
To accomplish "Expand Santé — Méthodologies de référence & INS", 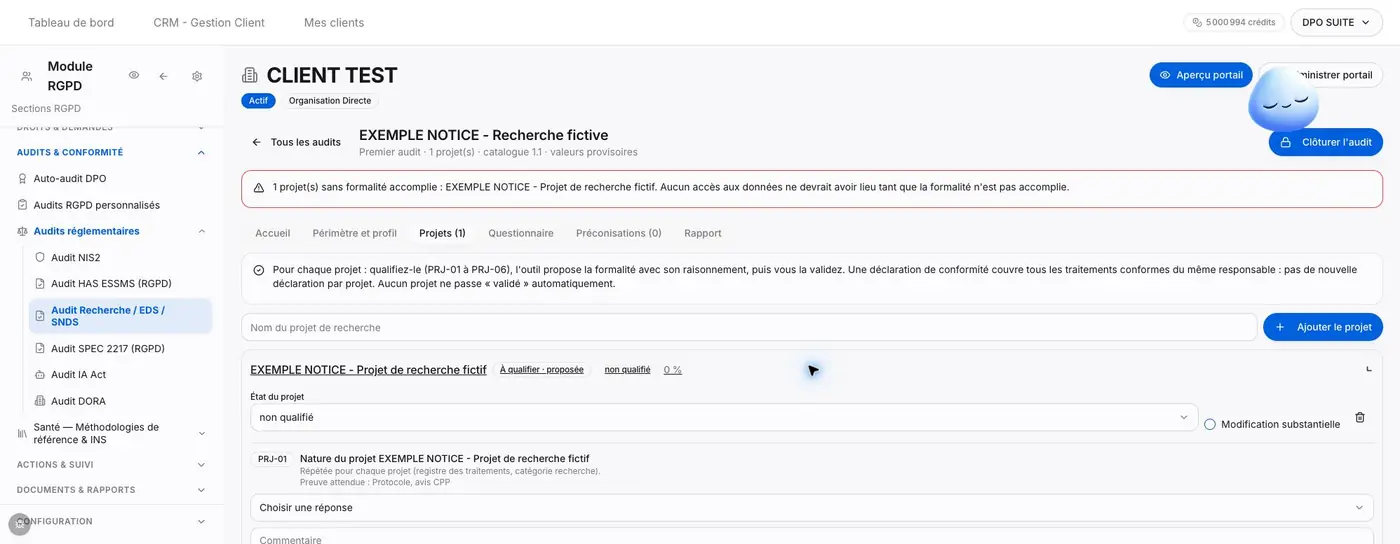I will (x=201, y=433).
